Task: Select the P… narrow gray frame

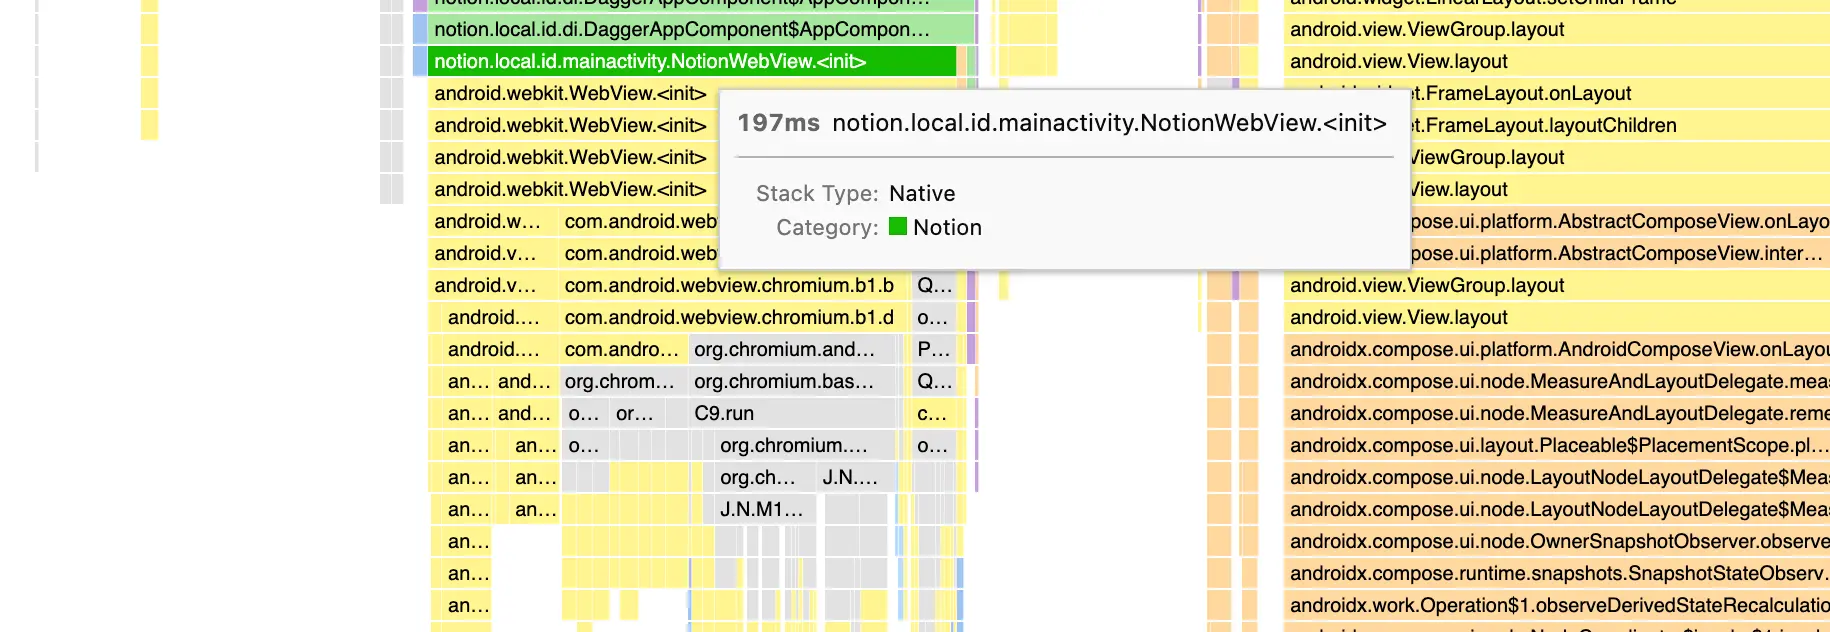Action: click(933, 349)
